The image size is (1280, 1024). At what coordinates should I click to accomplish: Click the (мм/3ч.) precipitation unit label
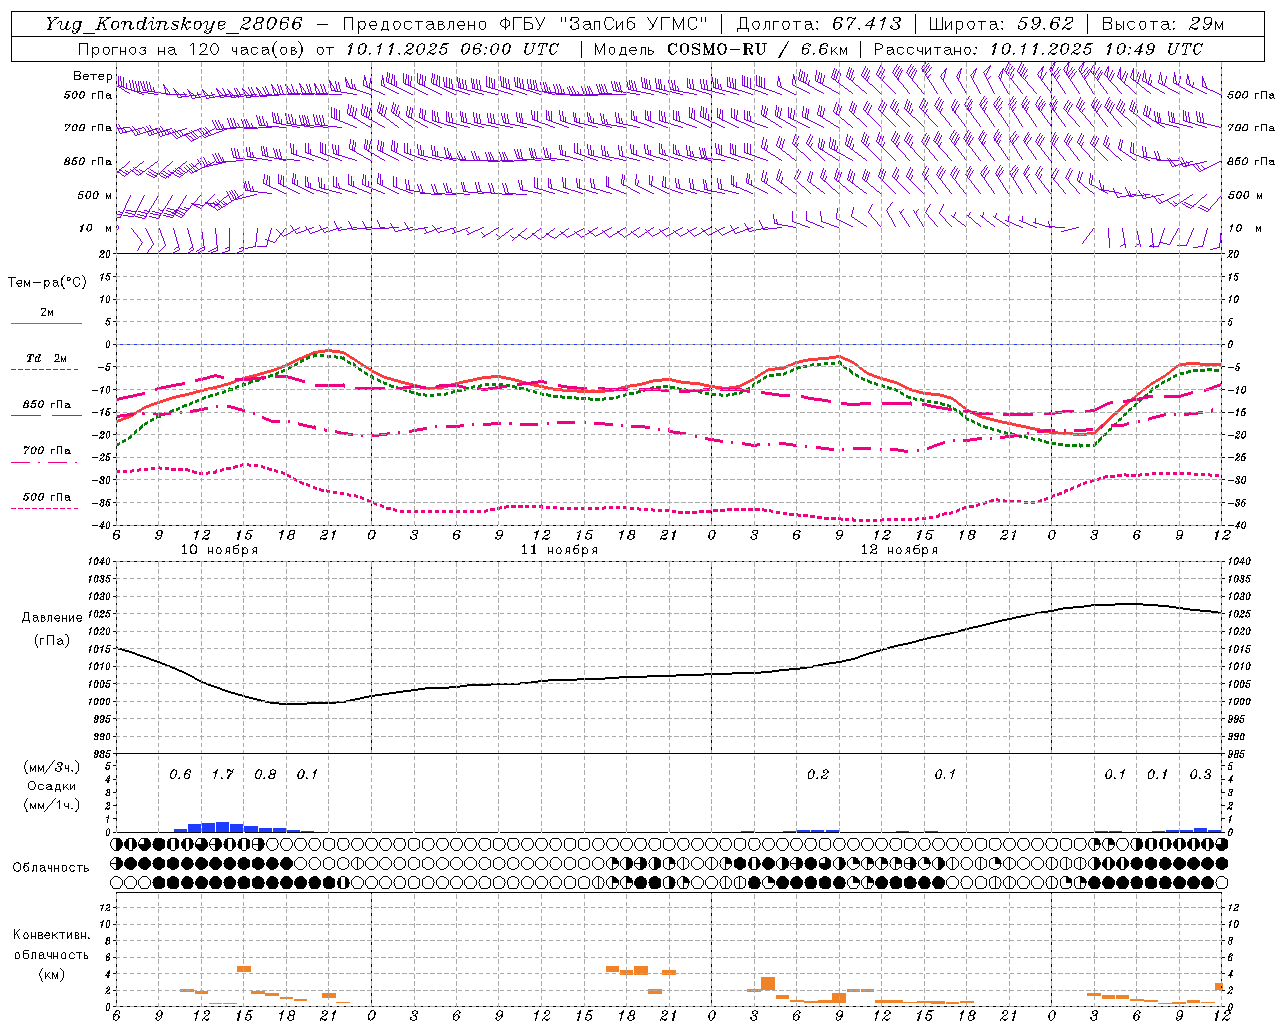pyautogui.click(x=51, y=767)
